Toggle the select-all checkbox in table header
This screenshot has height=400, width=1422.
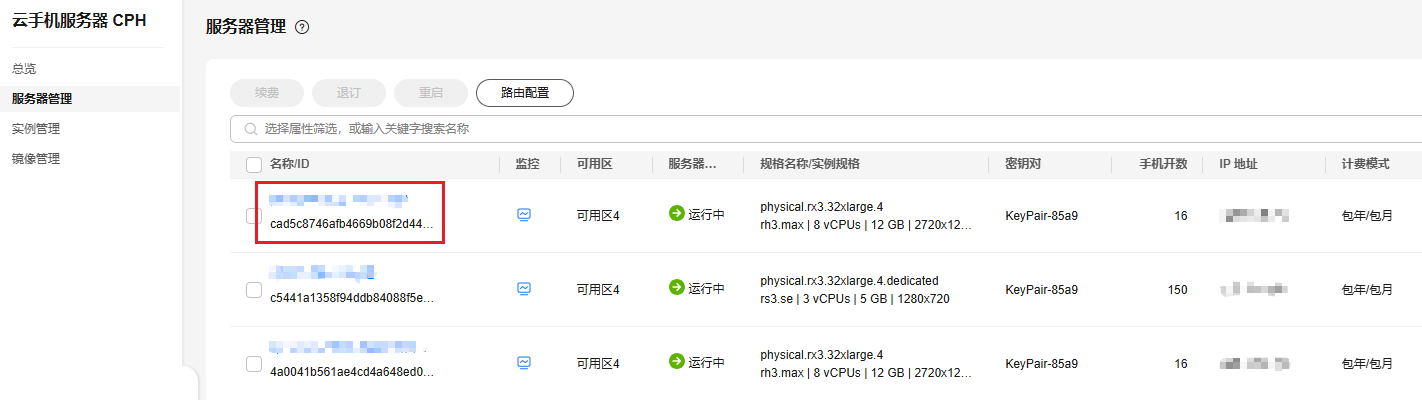coord(254,164)
